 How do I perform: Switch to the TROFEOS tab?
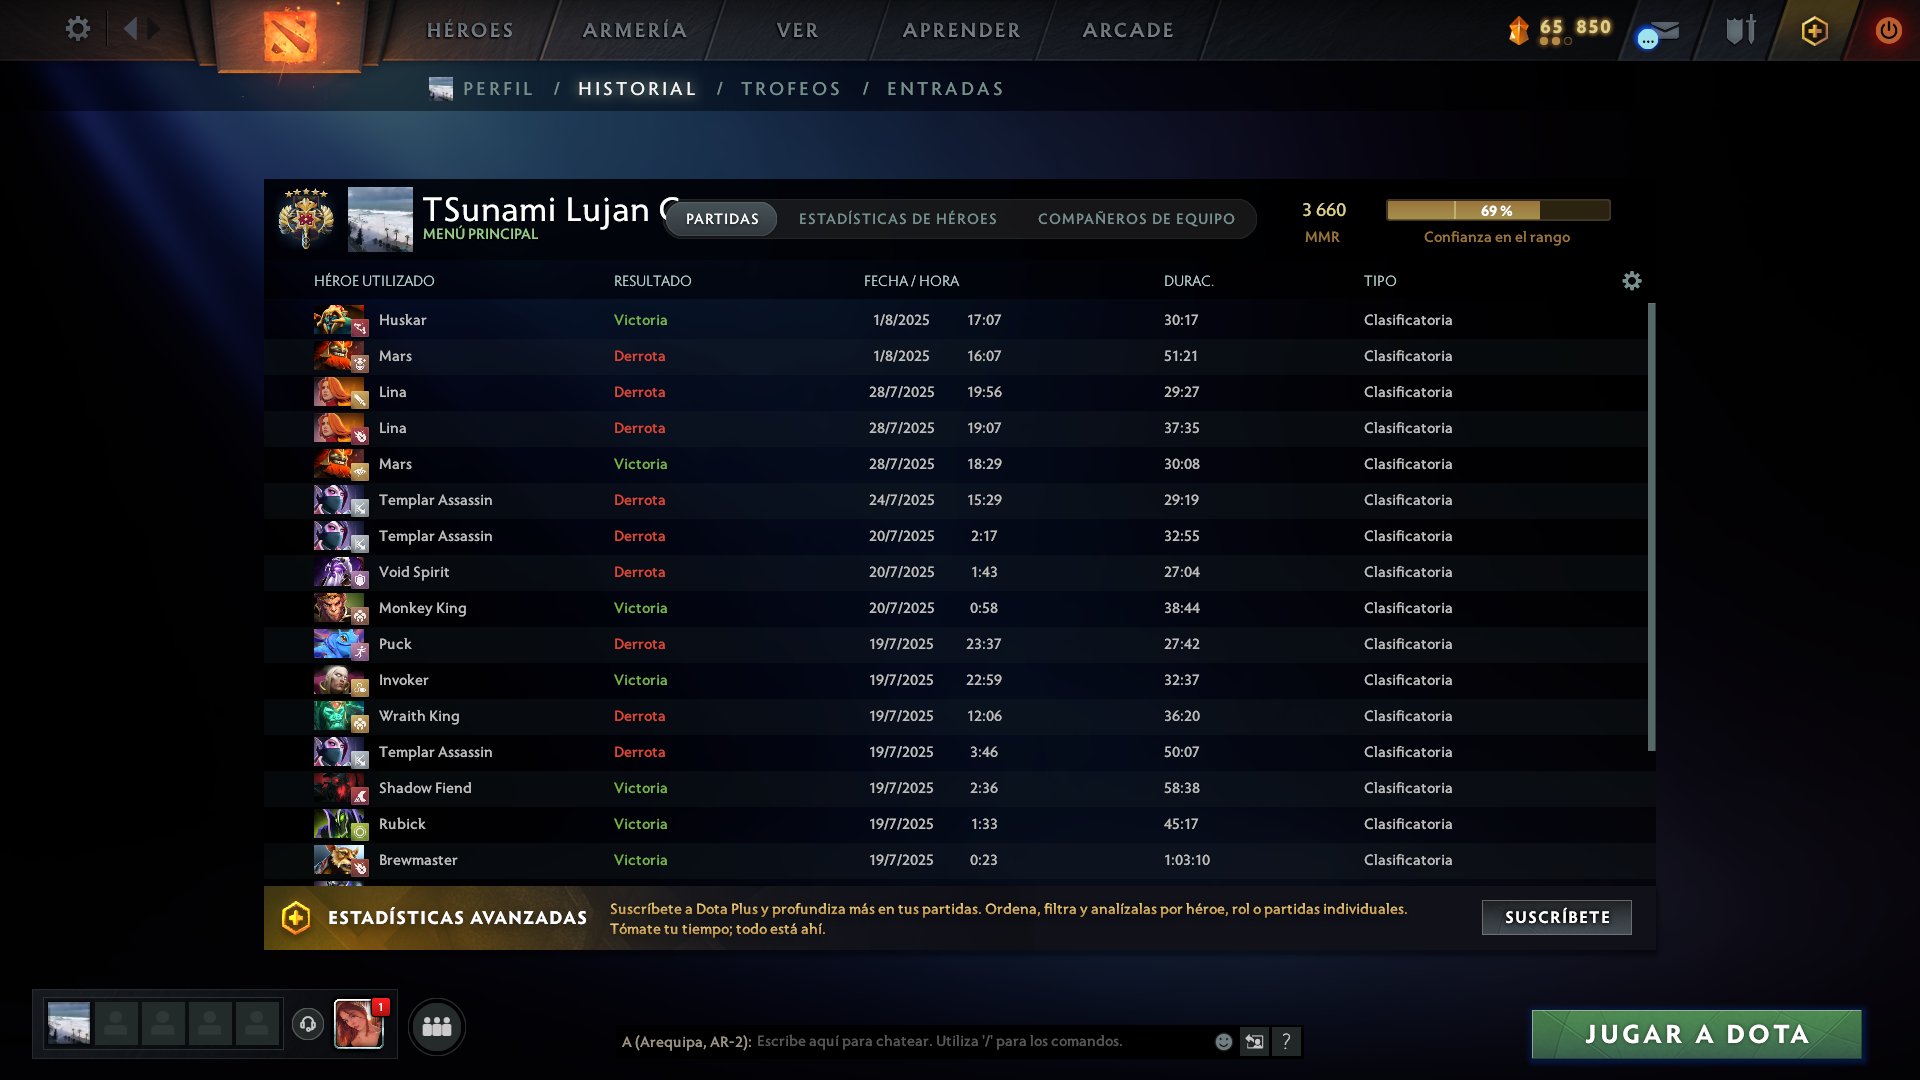coord(791,89)
